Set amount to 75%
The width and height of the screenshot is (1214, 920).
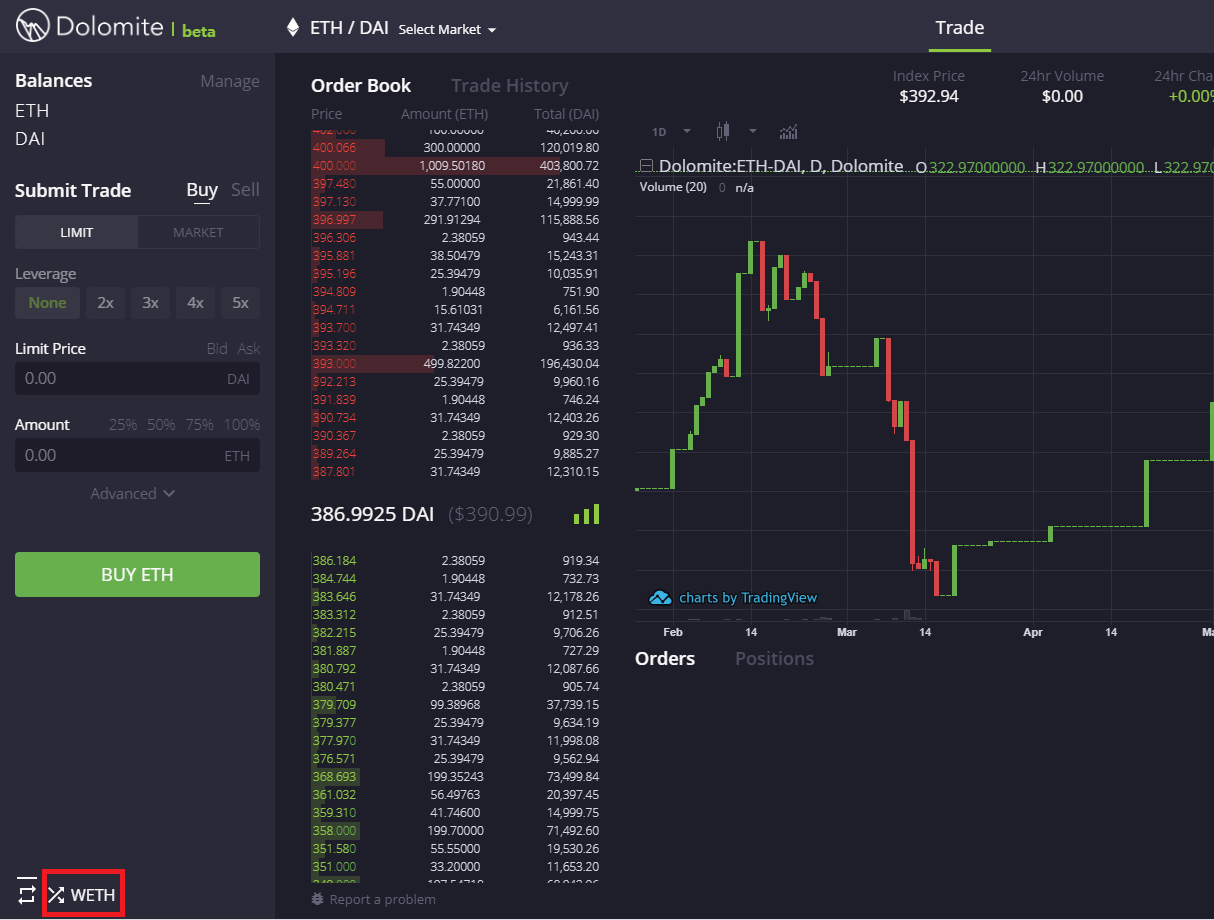click(199, 424)
